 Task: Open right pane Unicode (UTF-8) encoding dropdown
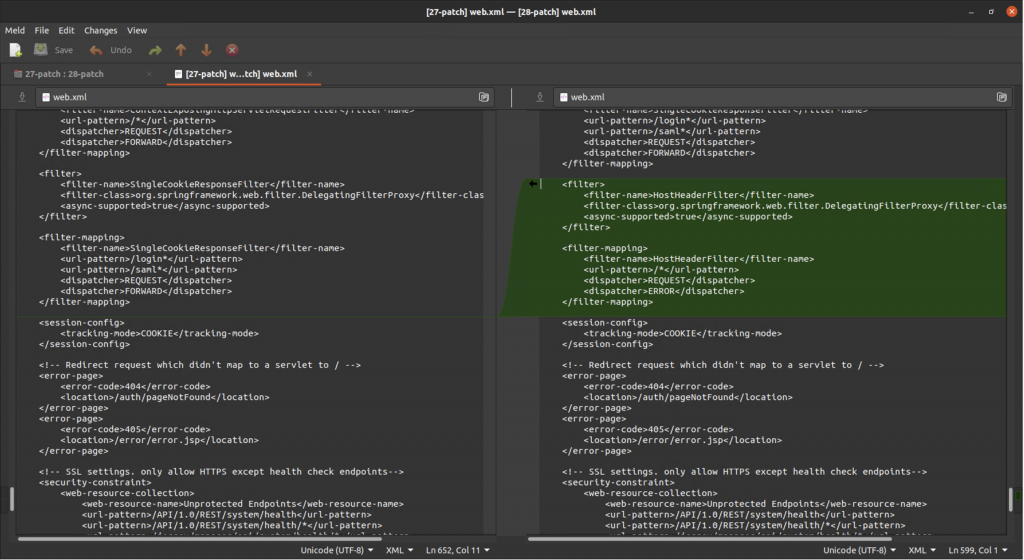[860, 550]
